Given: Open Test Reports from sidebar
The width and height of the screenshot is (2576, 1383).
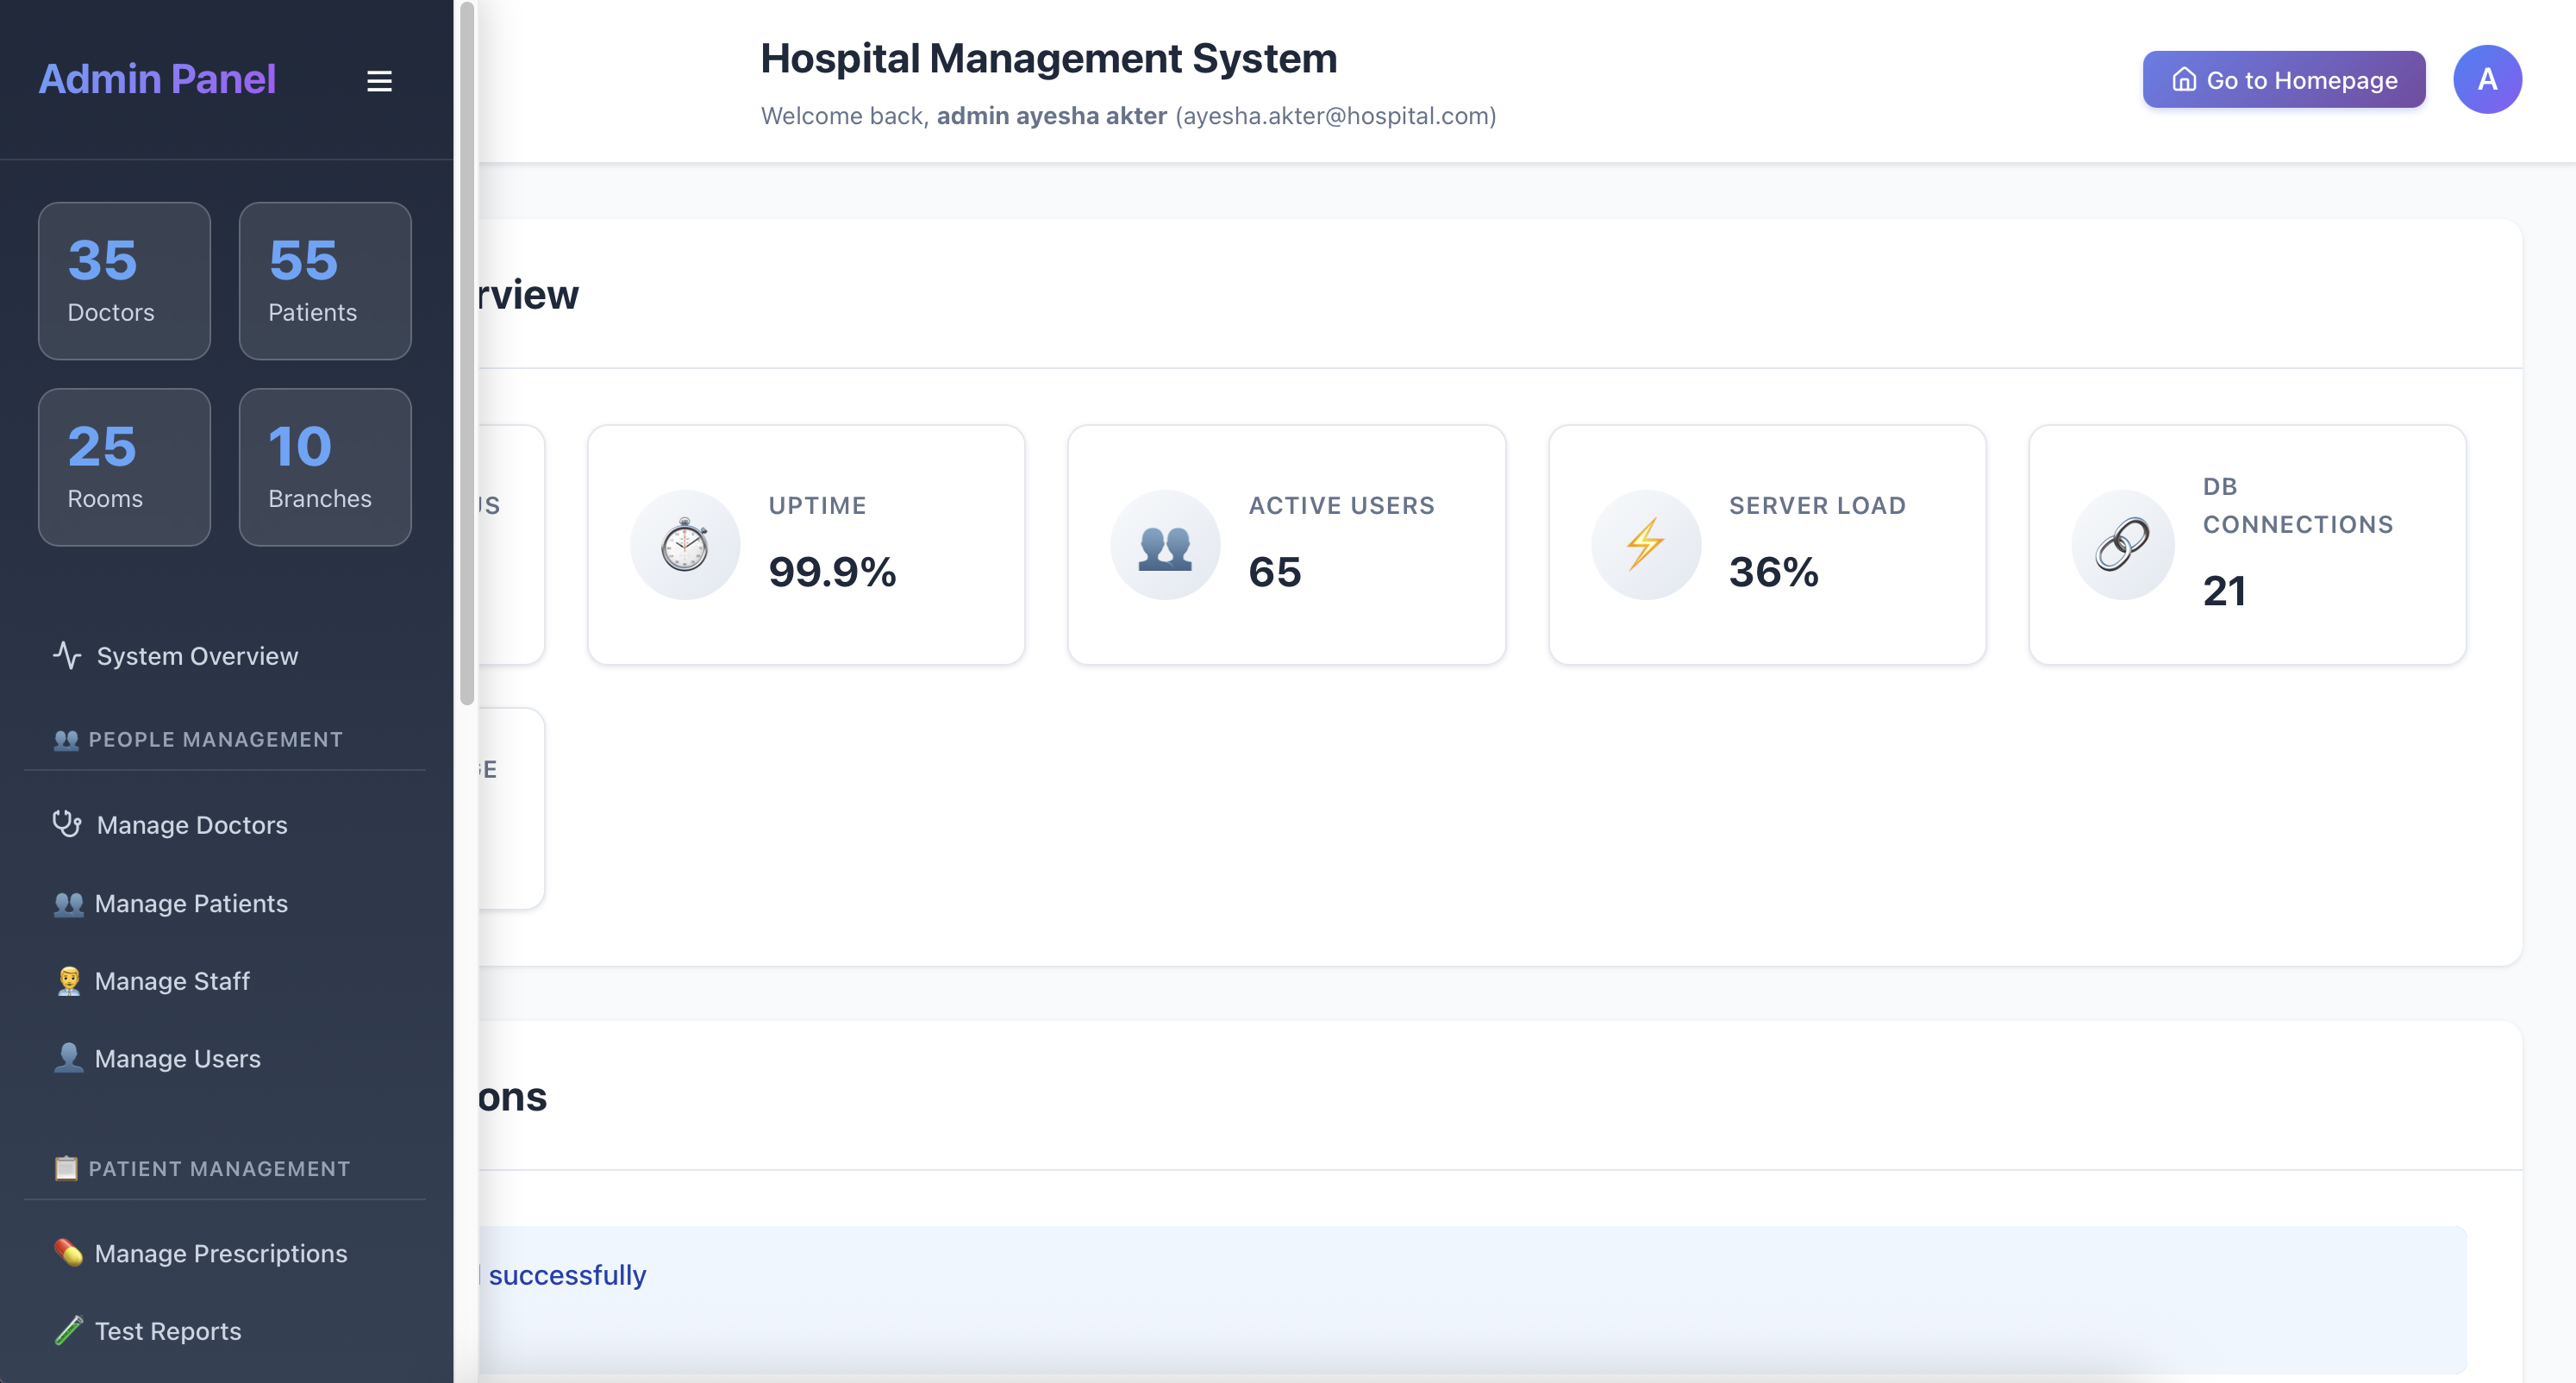Looking at the screenshot, I should point(167,1331).
